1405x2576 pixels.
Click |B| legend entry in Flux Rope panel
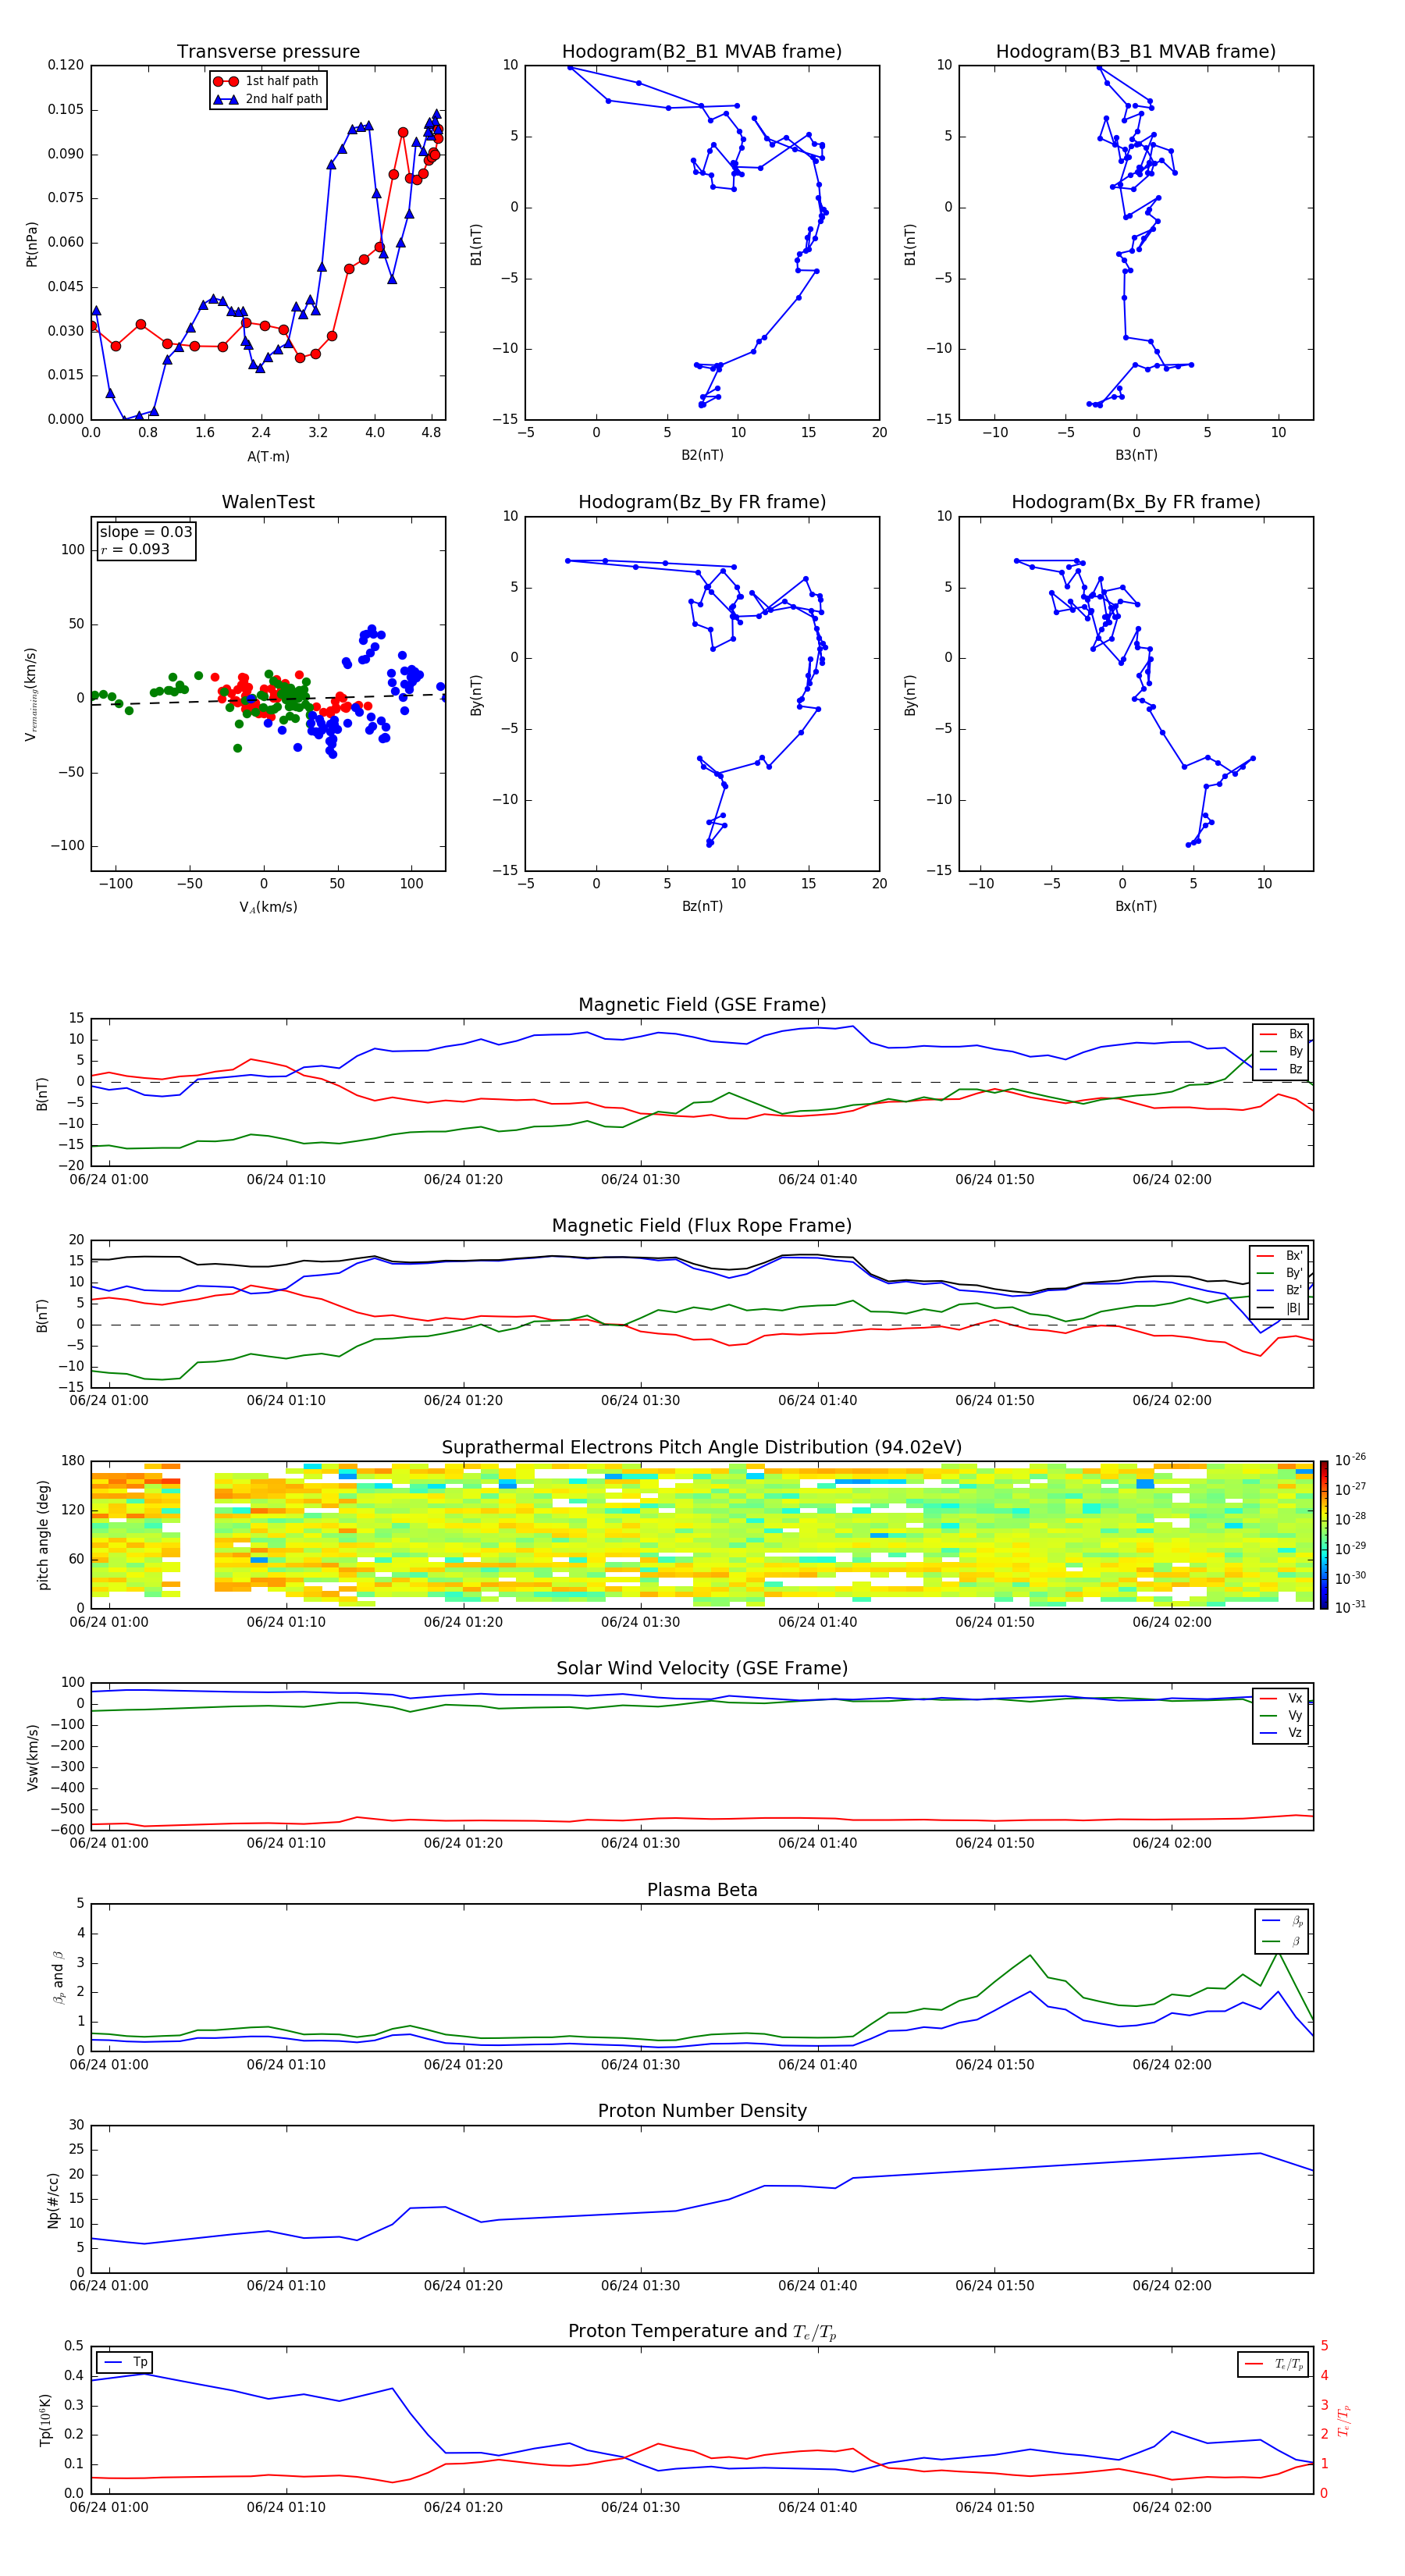[1280, 1308]
